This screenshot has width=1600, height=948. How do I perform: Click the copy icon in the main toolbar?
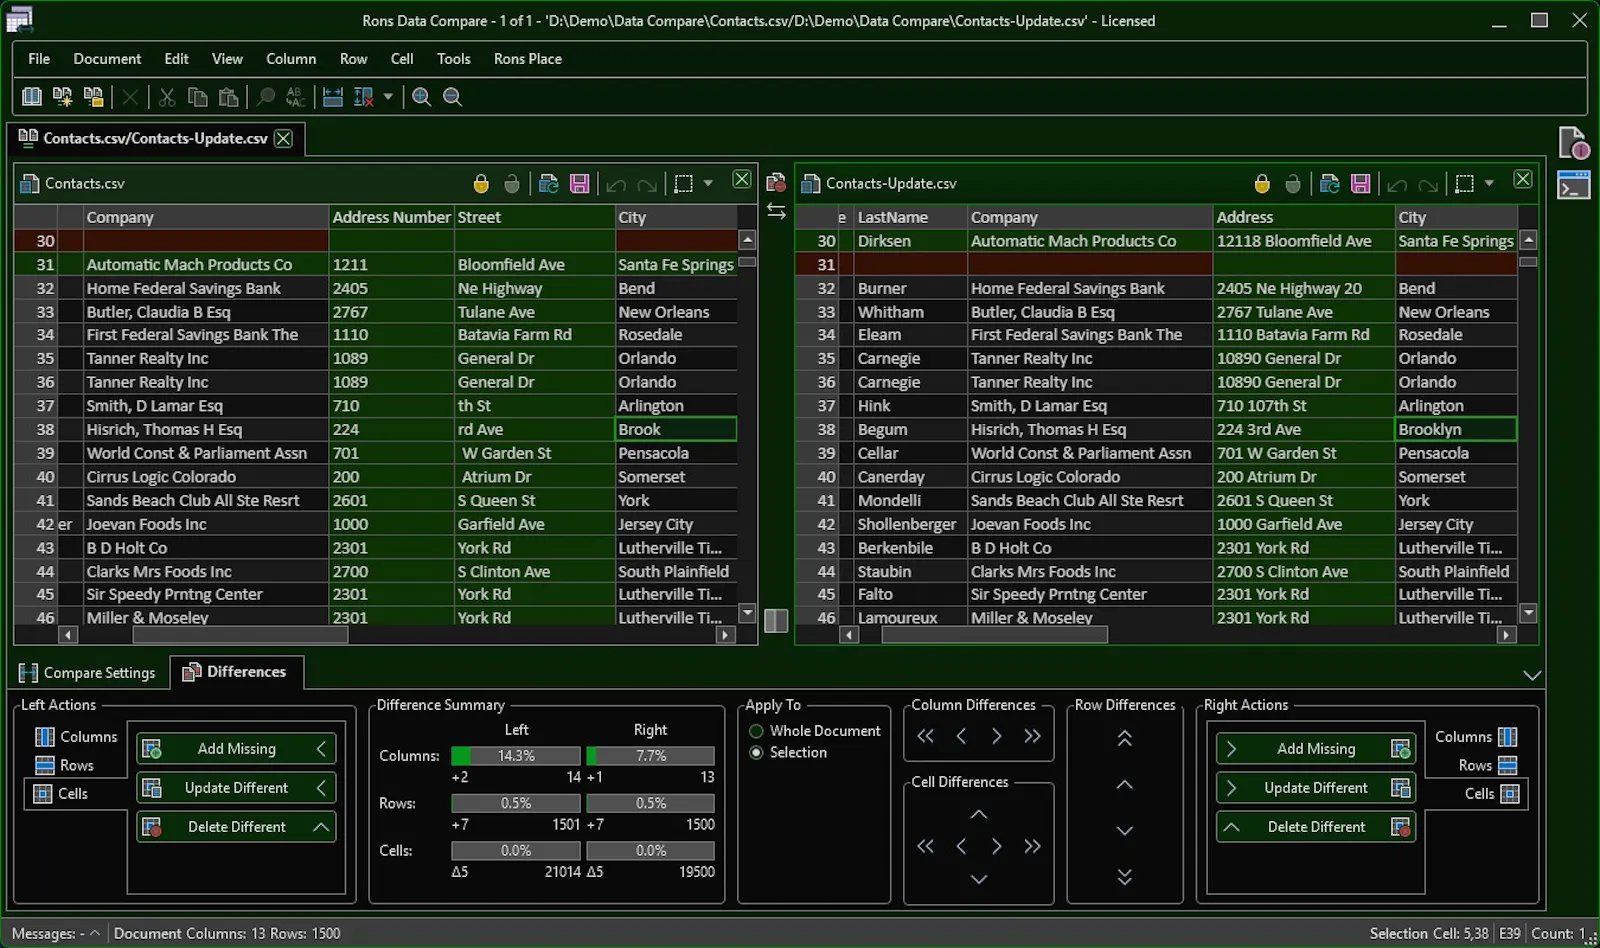point(198,97)
